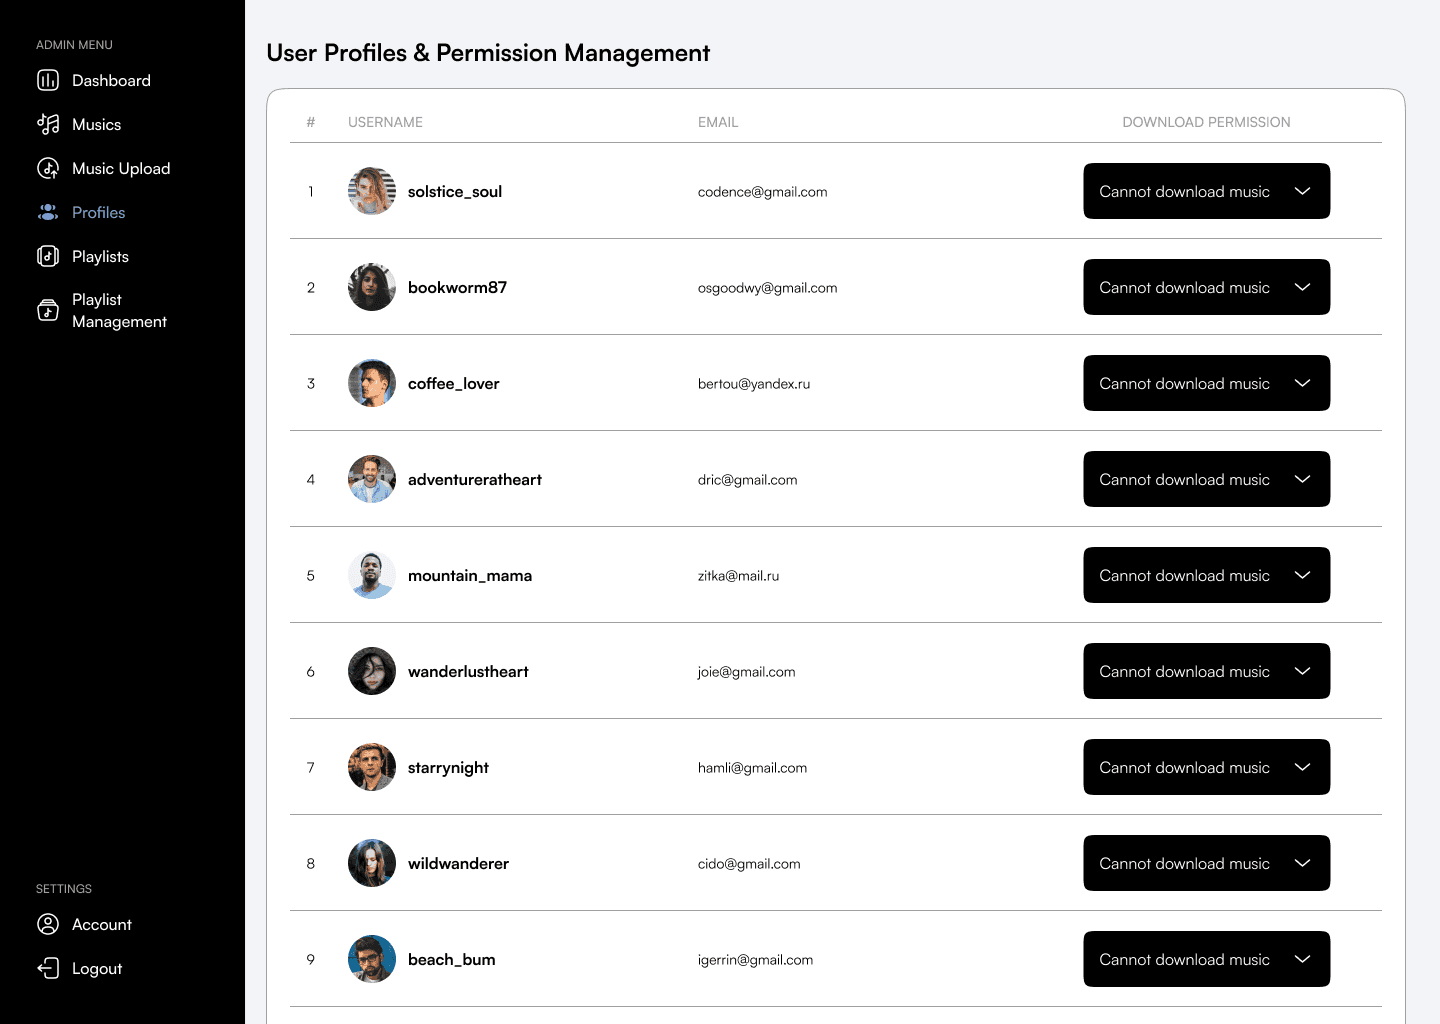Select Dashboard in the admin menu

[111, 81]
